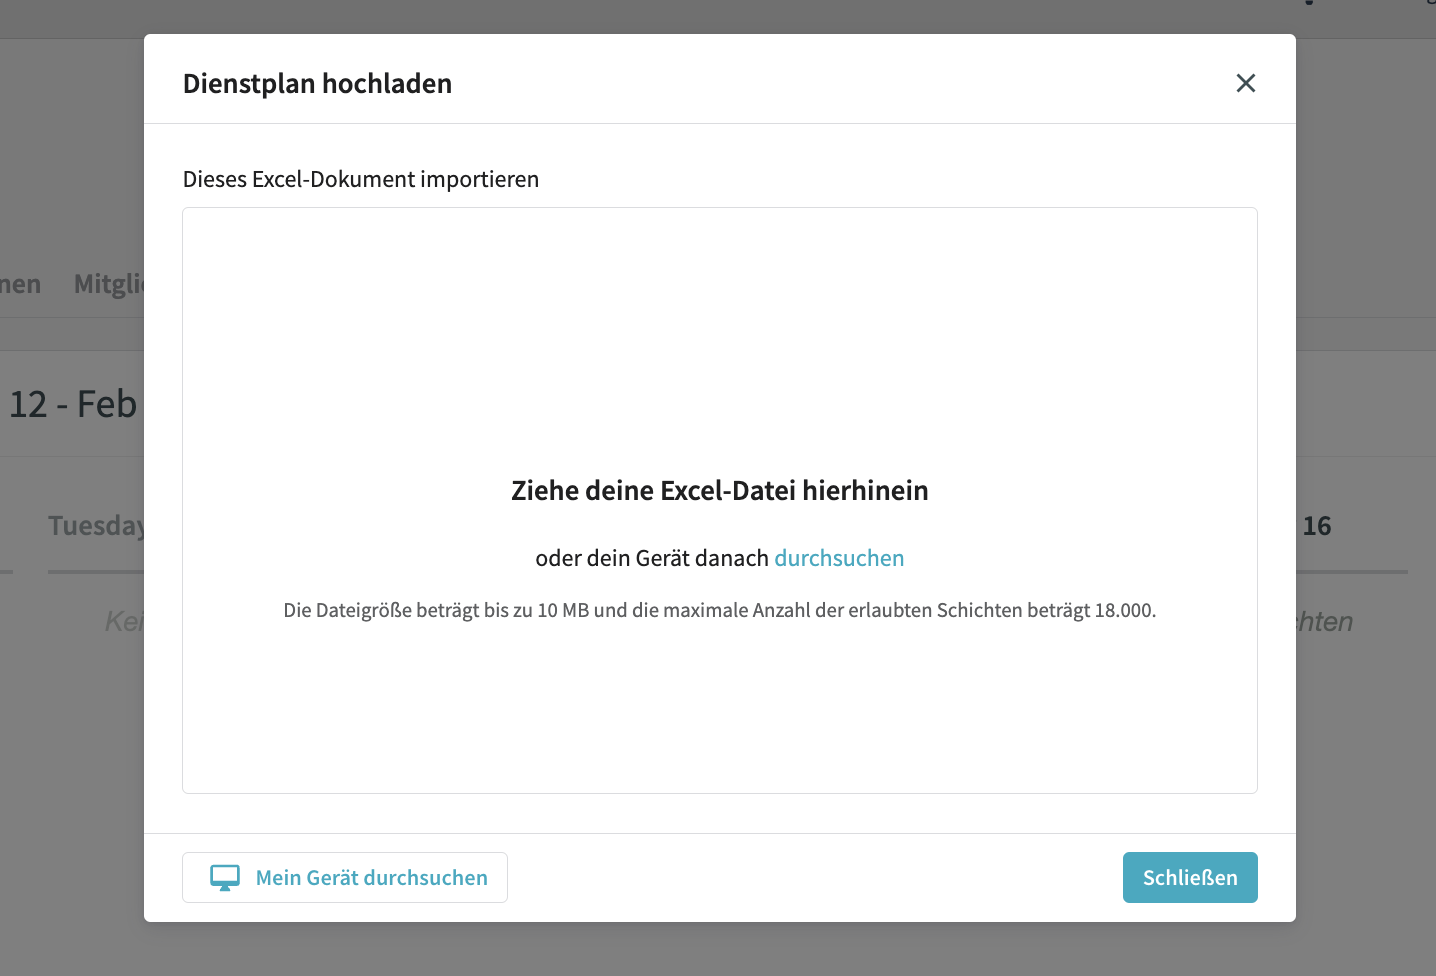Click 'Mein Gerät durchsuchen' button
The width and height of the screenshot is (1436, 976).
(x=345, y=877)
